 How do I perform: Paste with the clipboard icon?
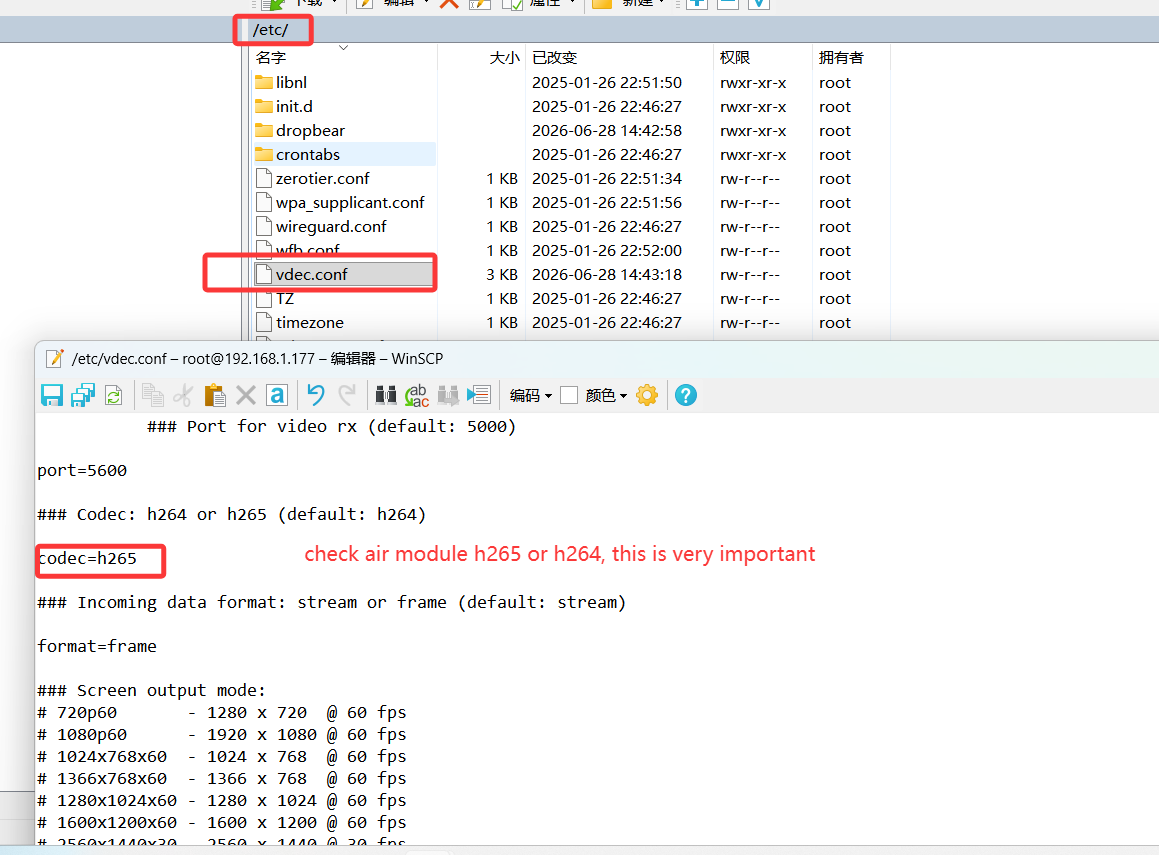[214, 395]
